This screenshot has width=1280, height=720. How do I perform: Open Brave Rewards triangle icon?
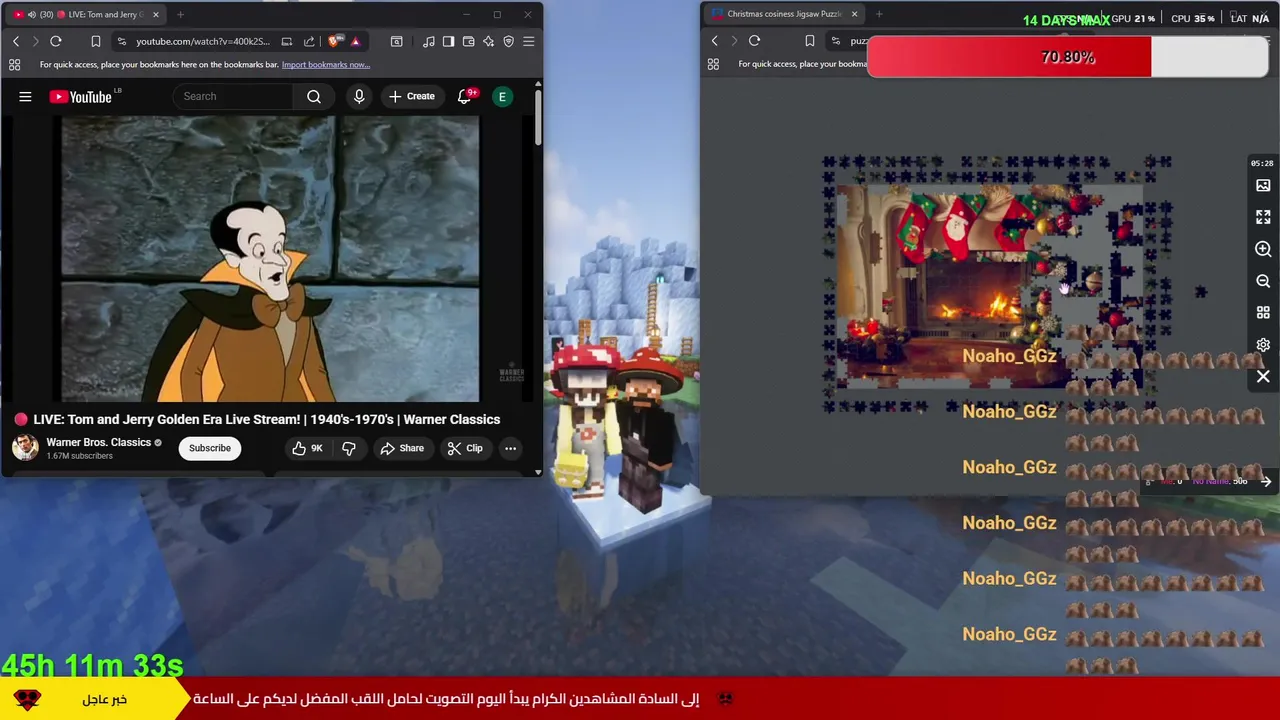tap(355, 41)
